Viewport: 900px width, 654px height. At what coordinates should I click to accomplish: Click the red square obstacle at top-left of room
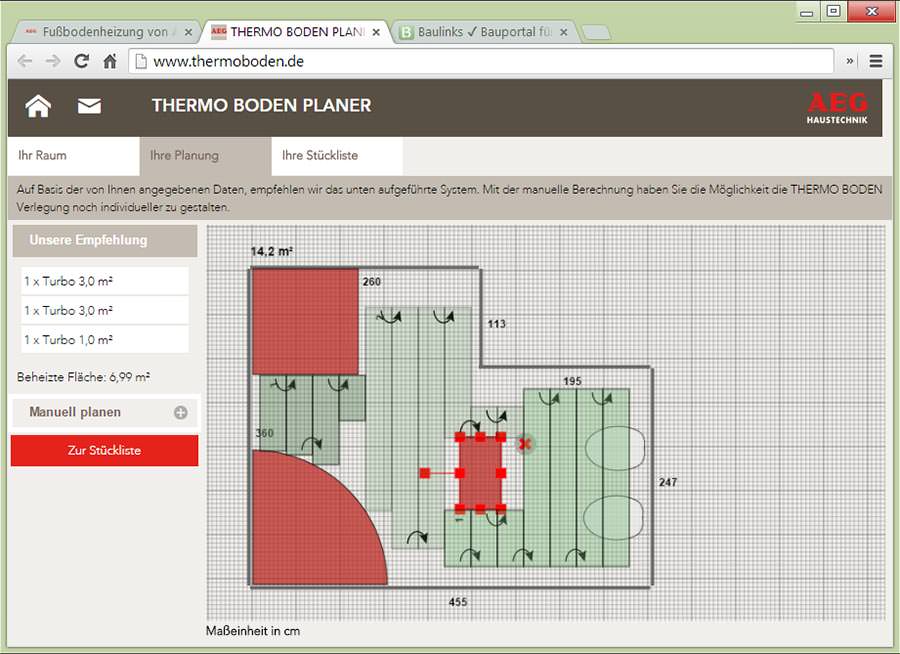(x=305, y=322)
